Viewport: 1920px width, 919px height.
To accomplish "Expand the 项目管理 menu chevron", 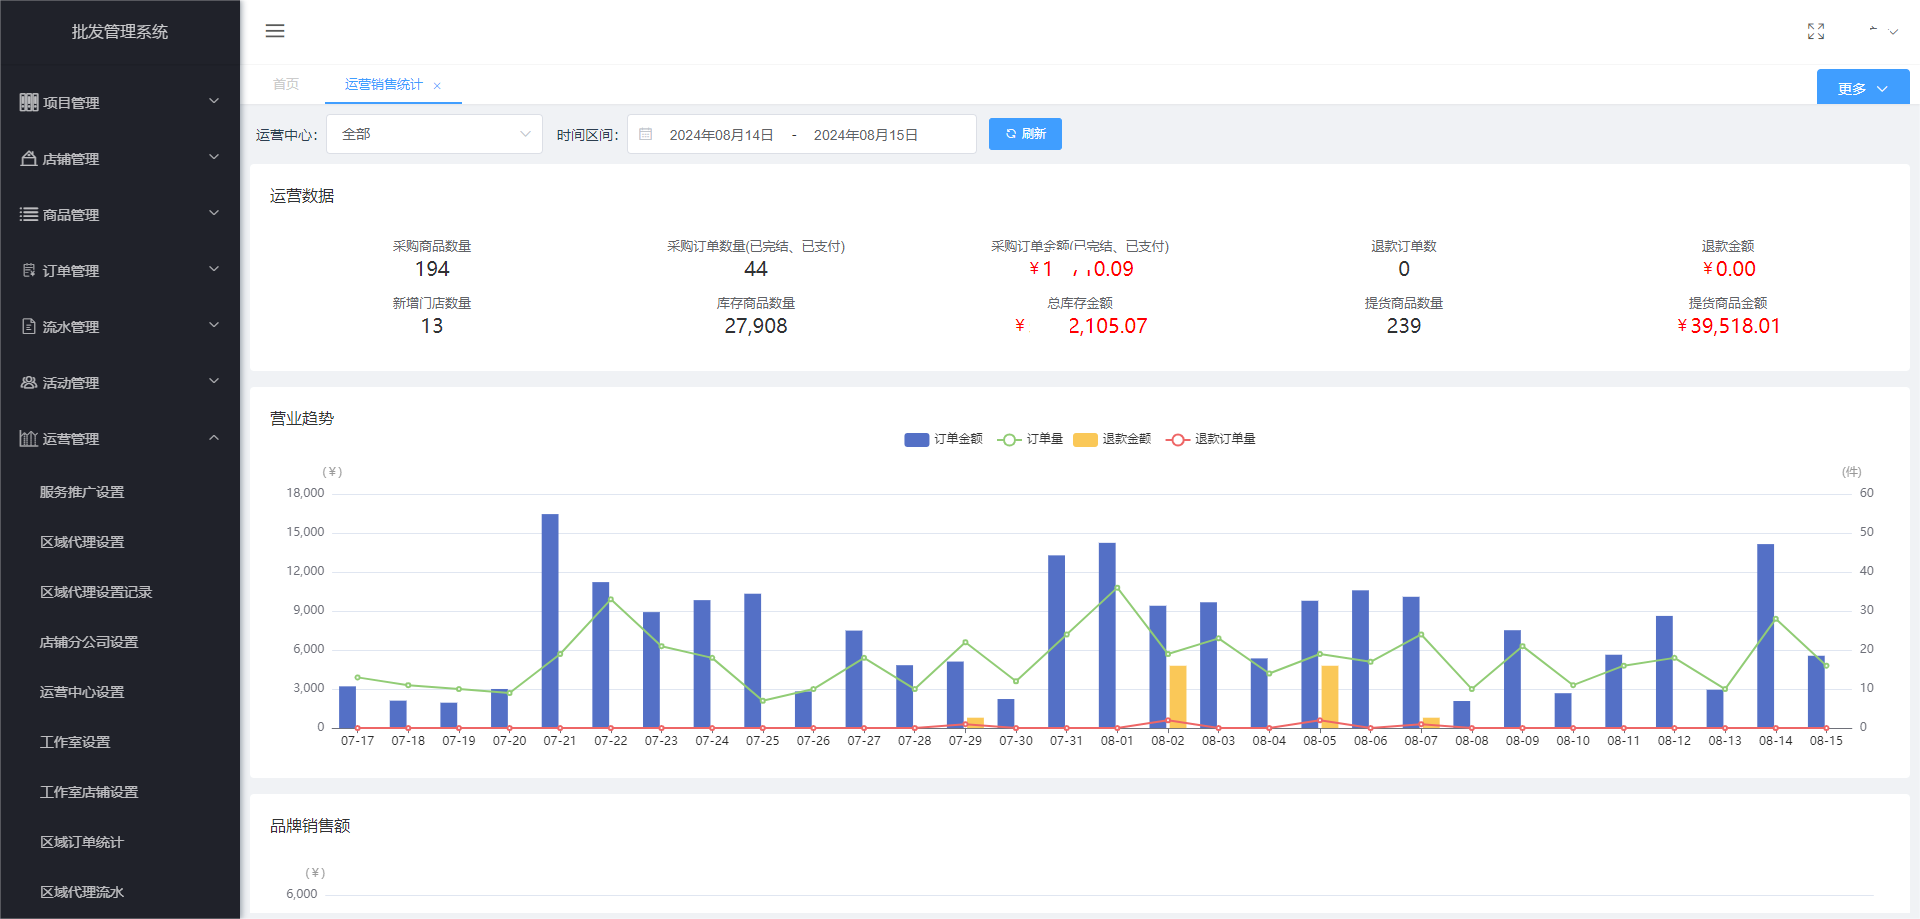I will [x=214, y=101].
